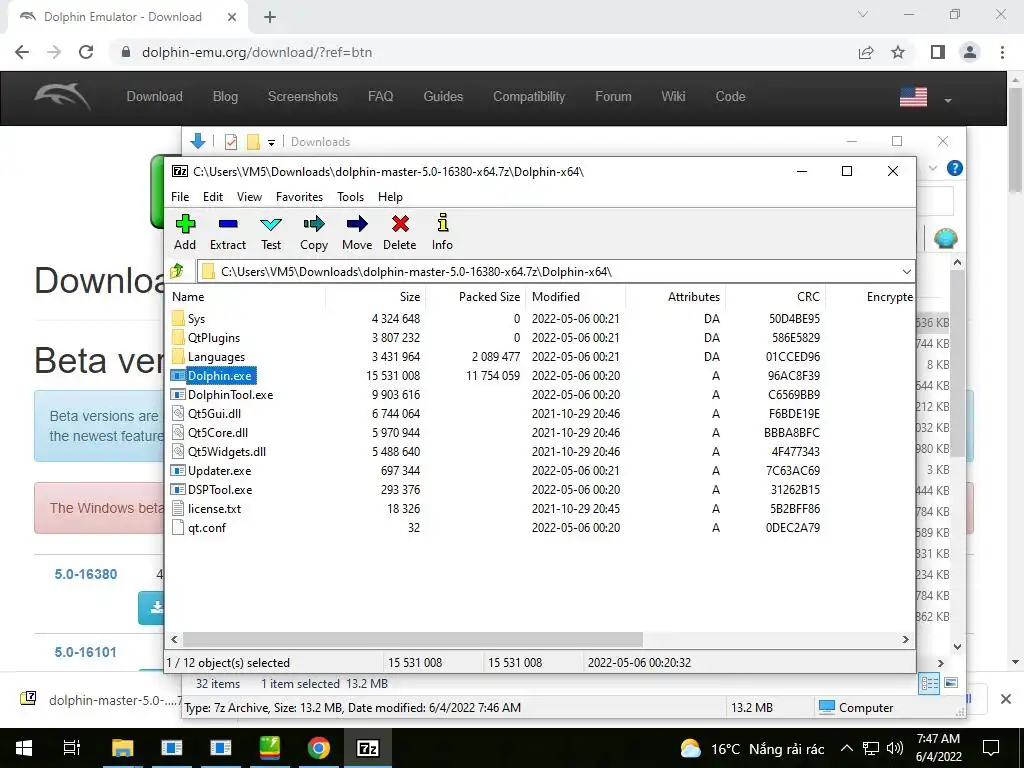The height and width of the screenshot is (768, 1024).
Task: Open Windows Start menu
Action: click(24, 748)
